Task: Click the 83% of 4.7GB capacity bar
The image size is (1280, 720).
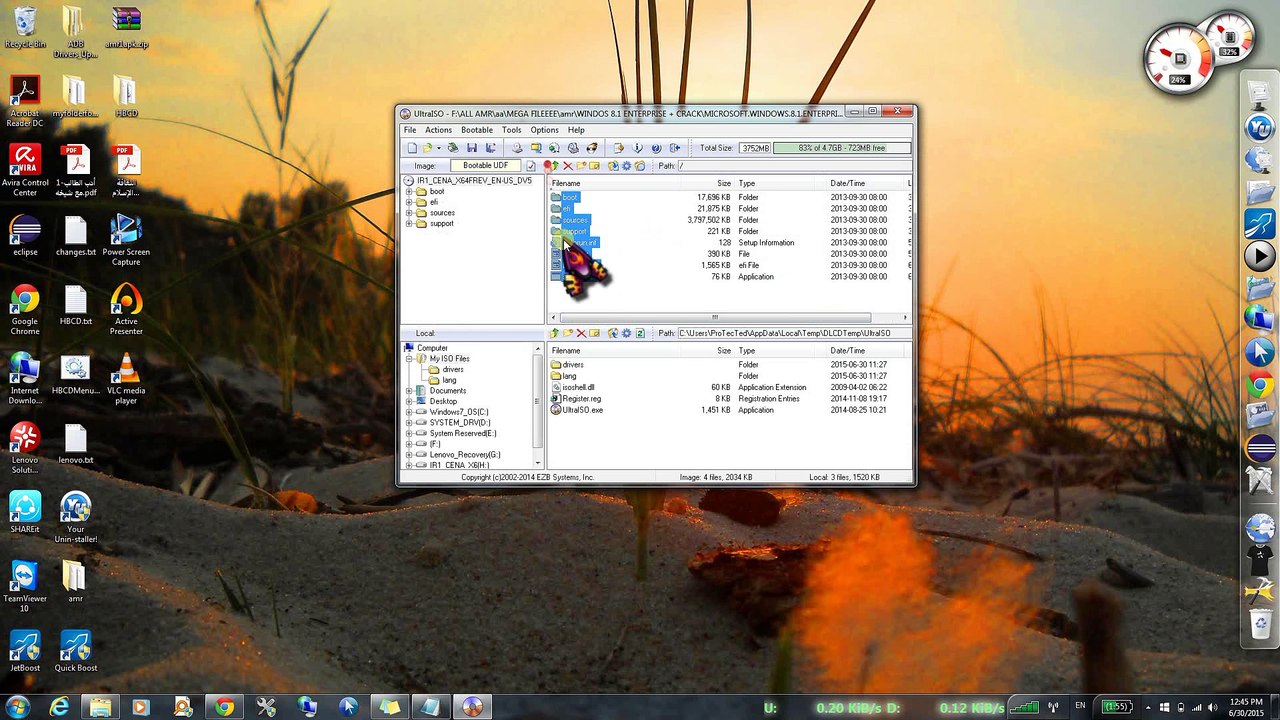Action: click(x=842, y=148)
